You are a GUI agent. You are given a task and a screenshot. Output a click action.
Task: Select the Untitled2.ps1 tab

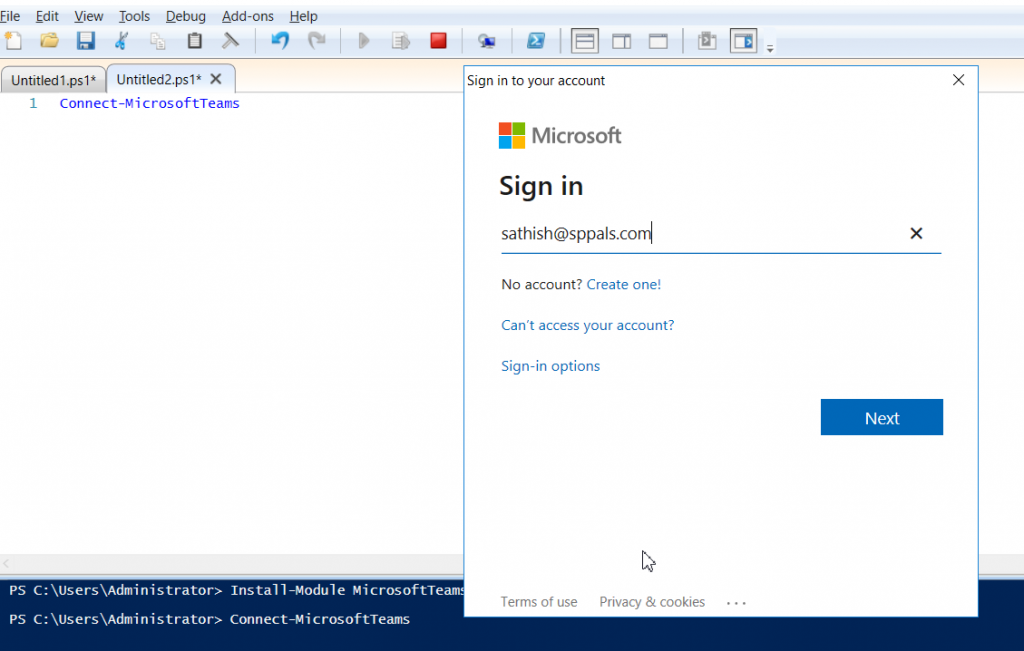pyautogui.click(x=159, y=79)
